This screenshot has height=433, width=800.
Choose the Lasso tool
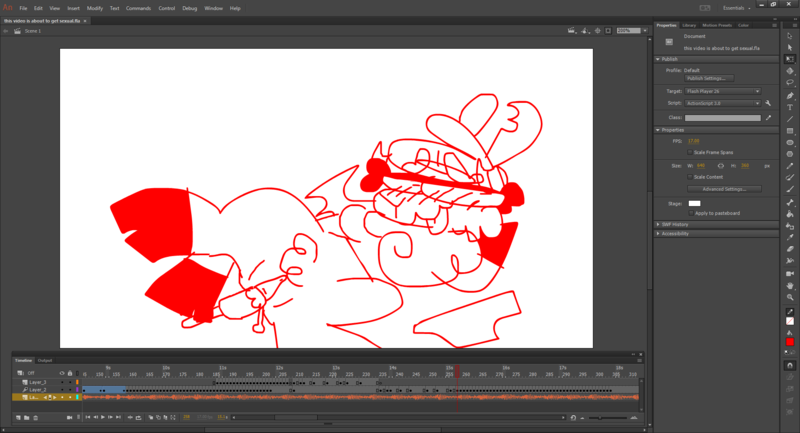[x=790, y=83]
